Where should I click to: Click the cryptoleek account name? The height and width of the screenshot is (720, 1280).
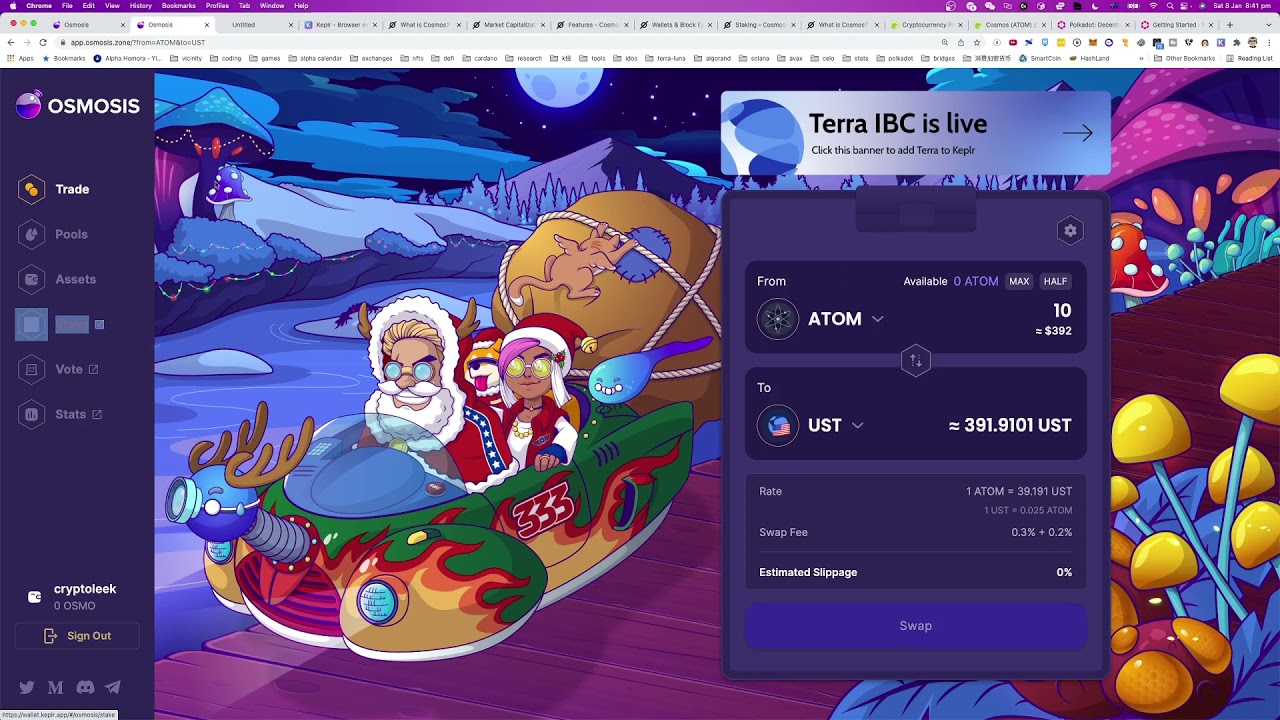(85, 589)
